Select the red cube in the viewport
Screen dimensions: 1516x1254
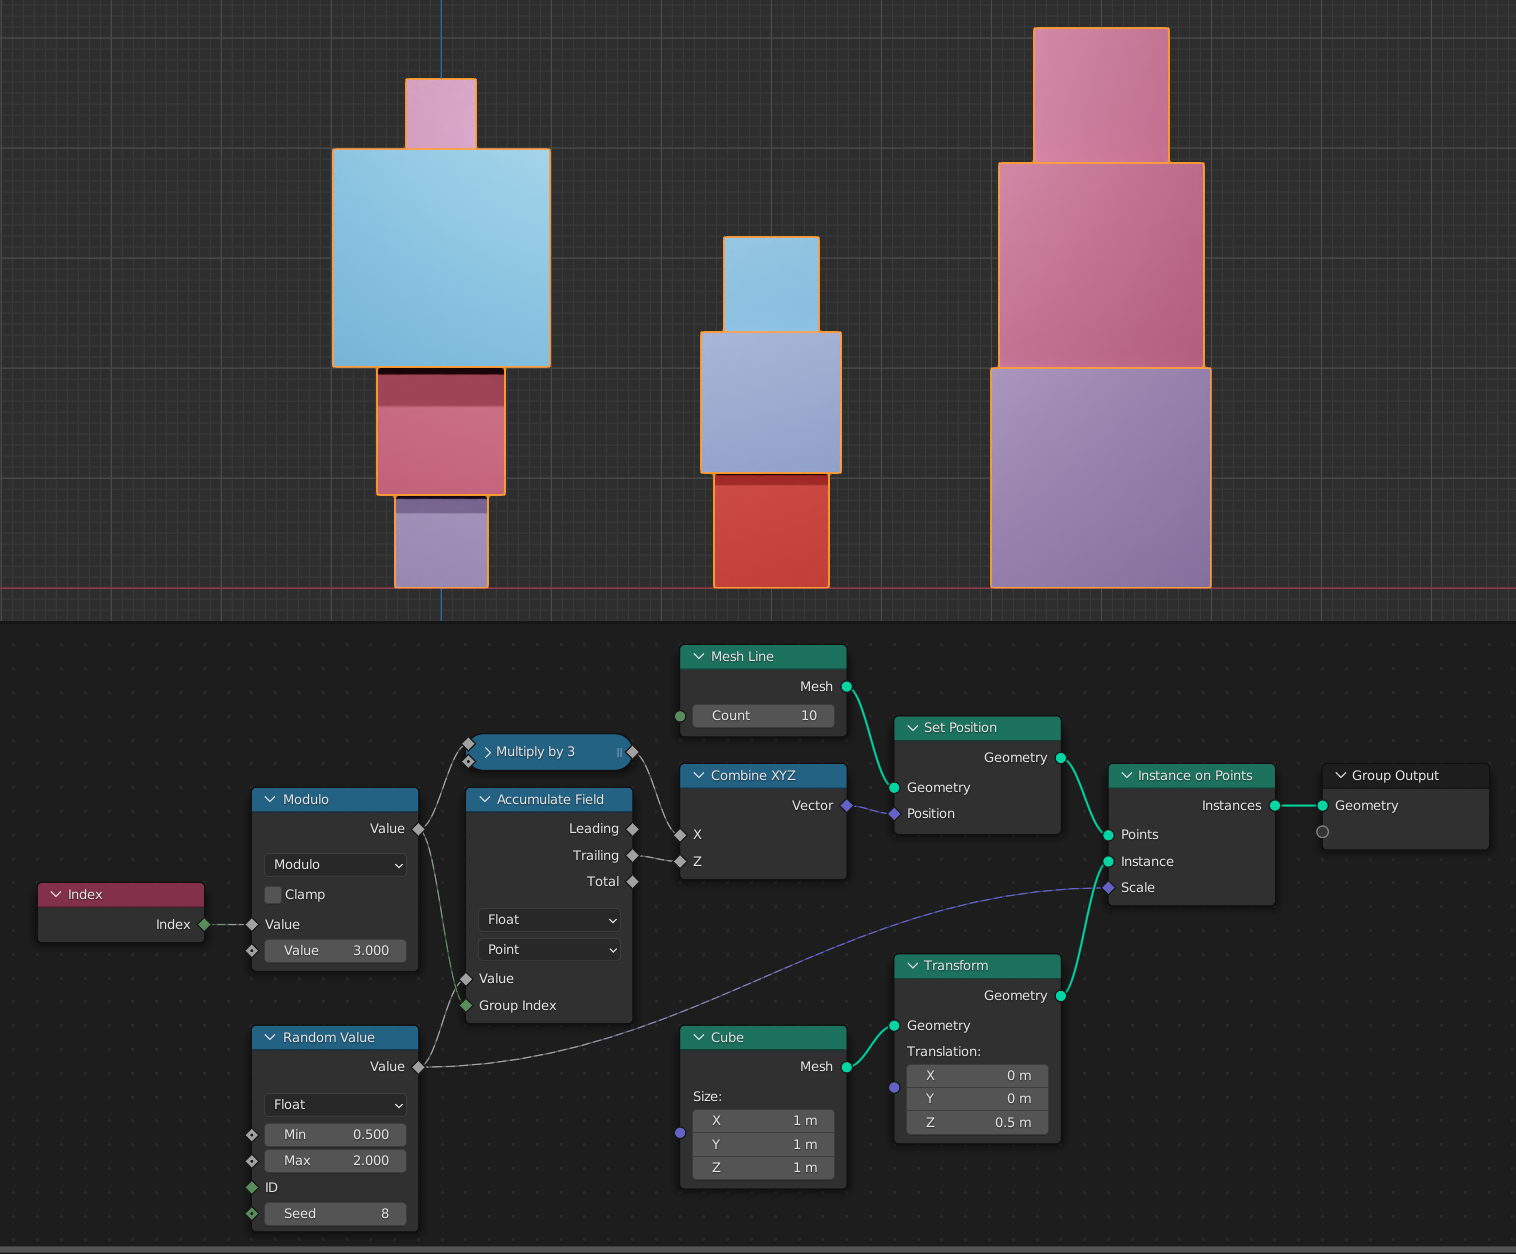[770, 530]
